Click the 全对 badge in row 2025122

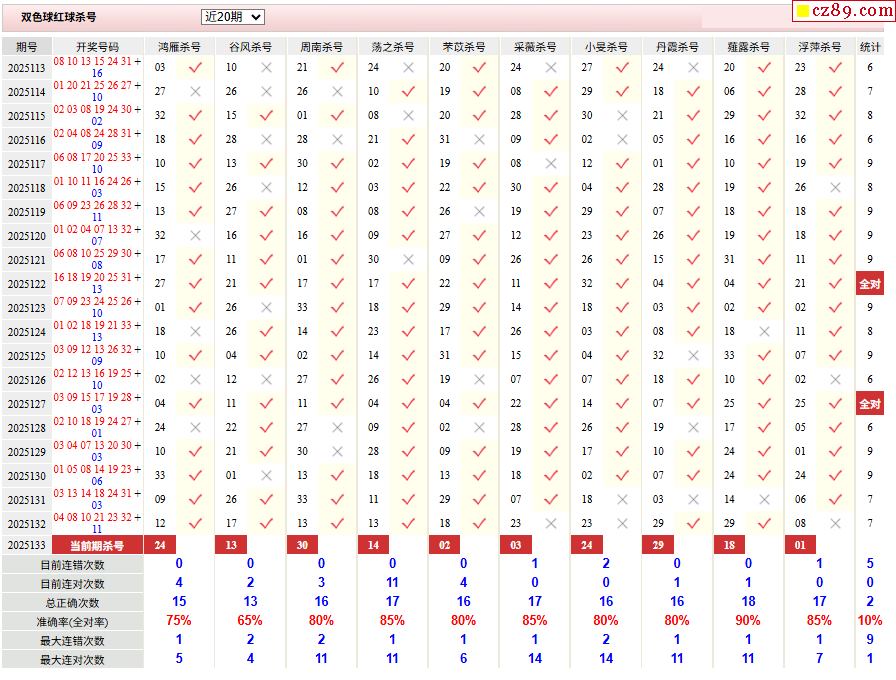870,284
